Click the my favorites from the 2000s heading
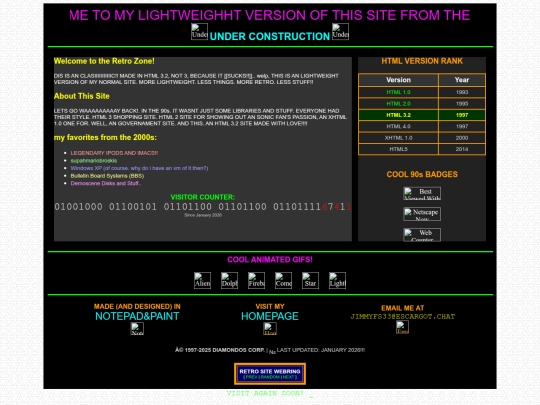 (x=105, y=137)
